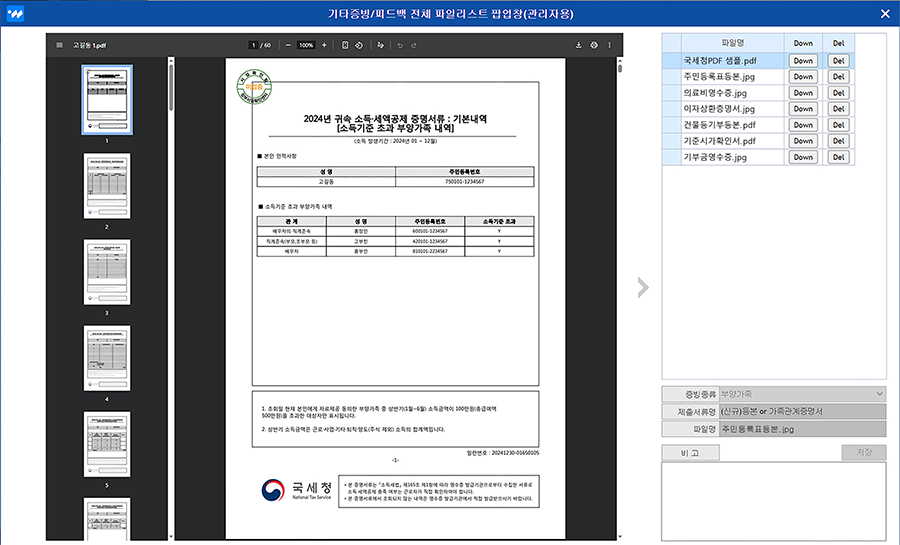Open PDF viewer more actions menu
This screenshot has width=900, height=545.
click(x=610, y=45)
